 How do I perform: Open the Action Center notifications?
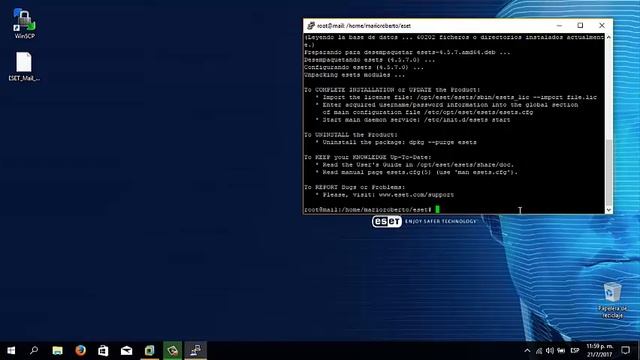coord(625,351)
